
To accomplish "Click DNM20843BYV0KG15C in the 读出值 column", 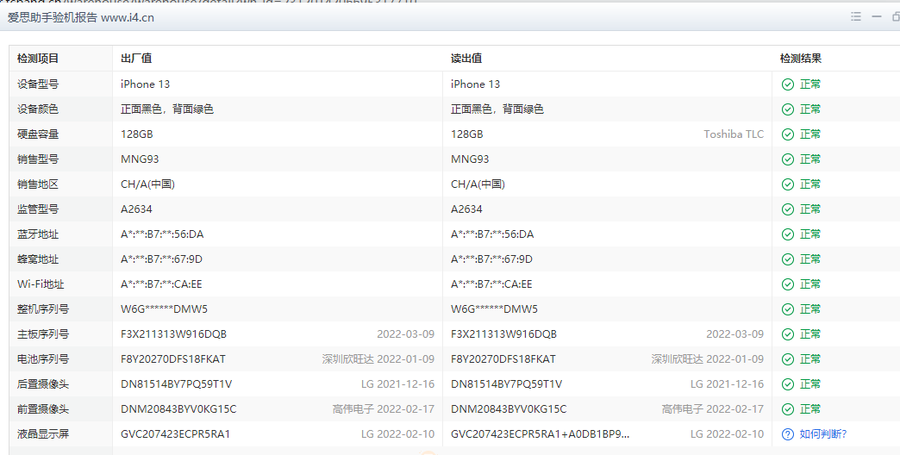I will pos(509,409).
